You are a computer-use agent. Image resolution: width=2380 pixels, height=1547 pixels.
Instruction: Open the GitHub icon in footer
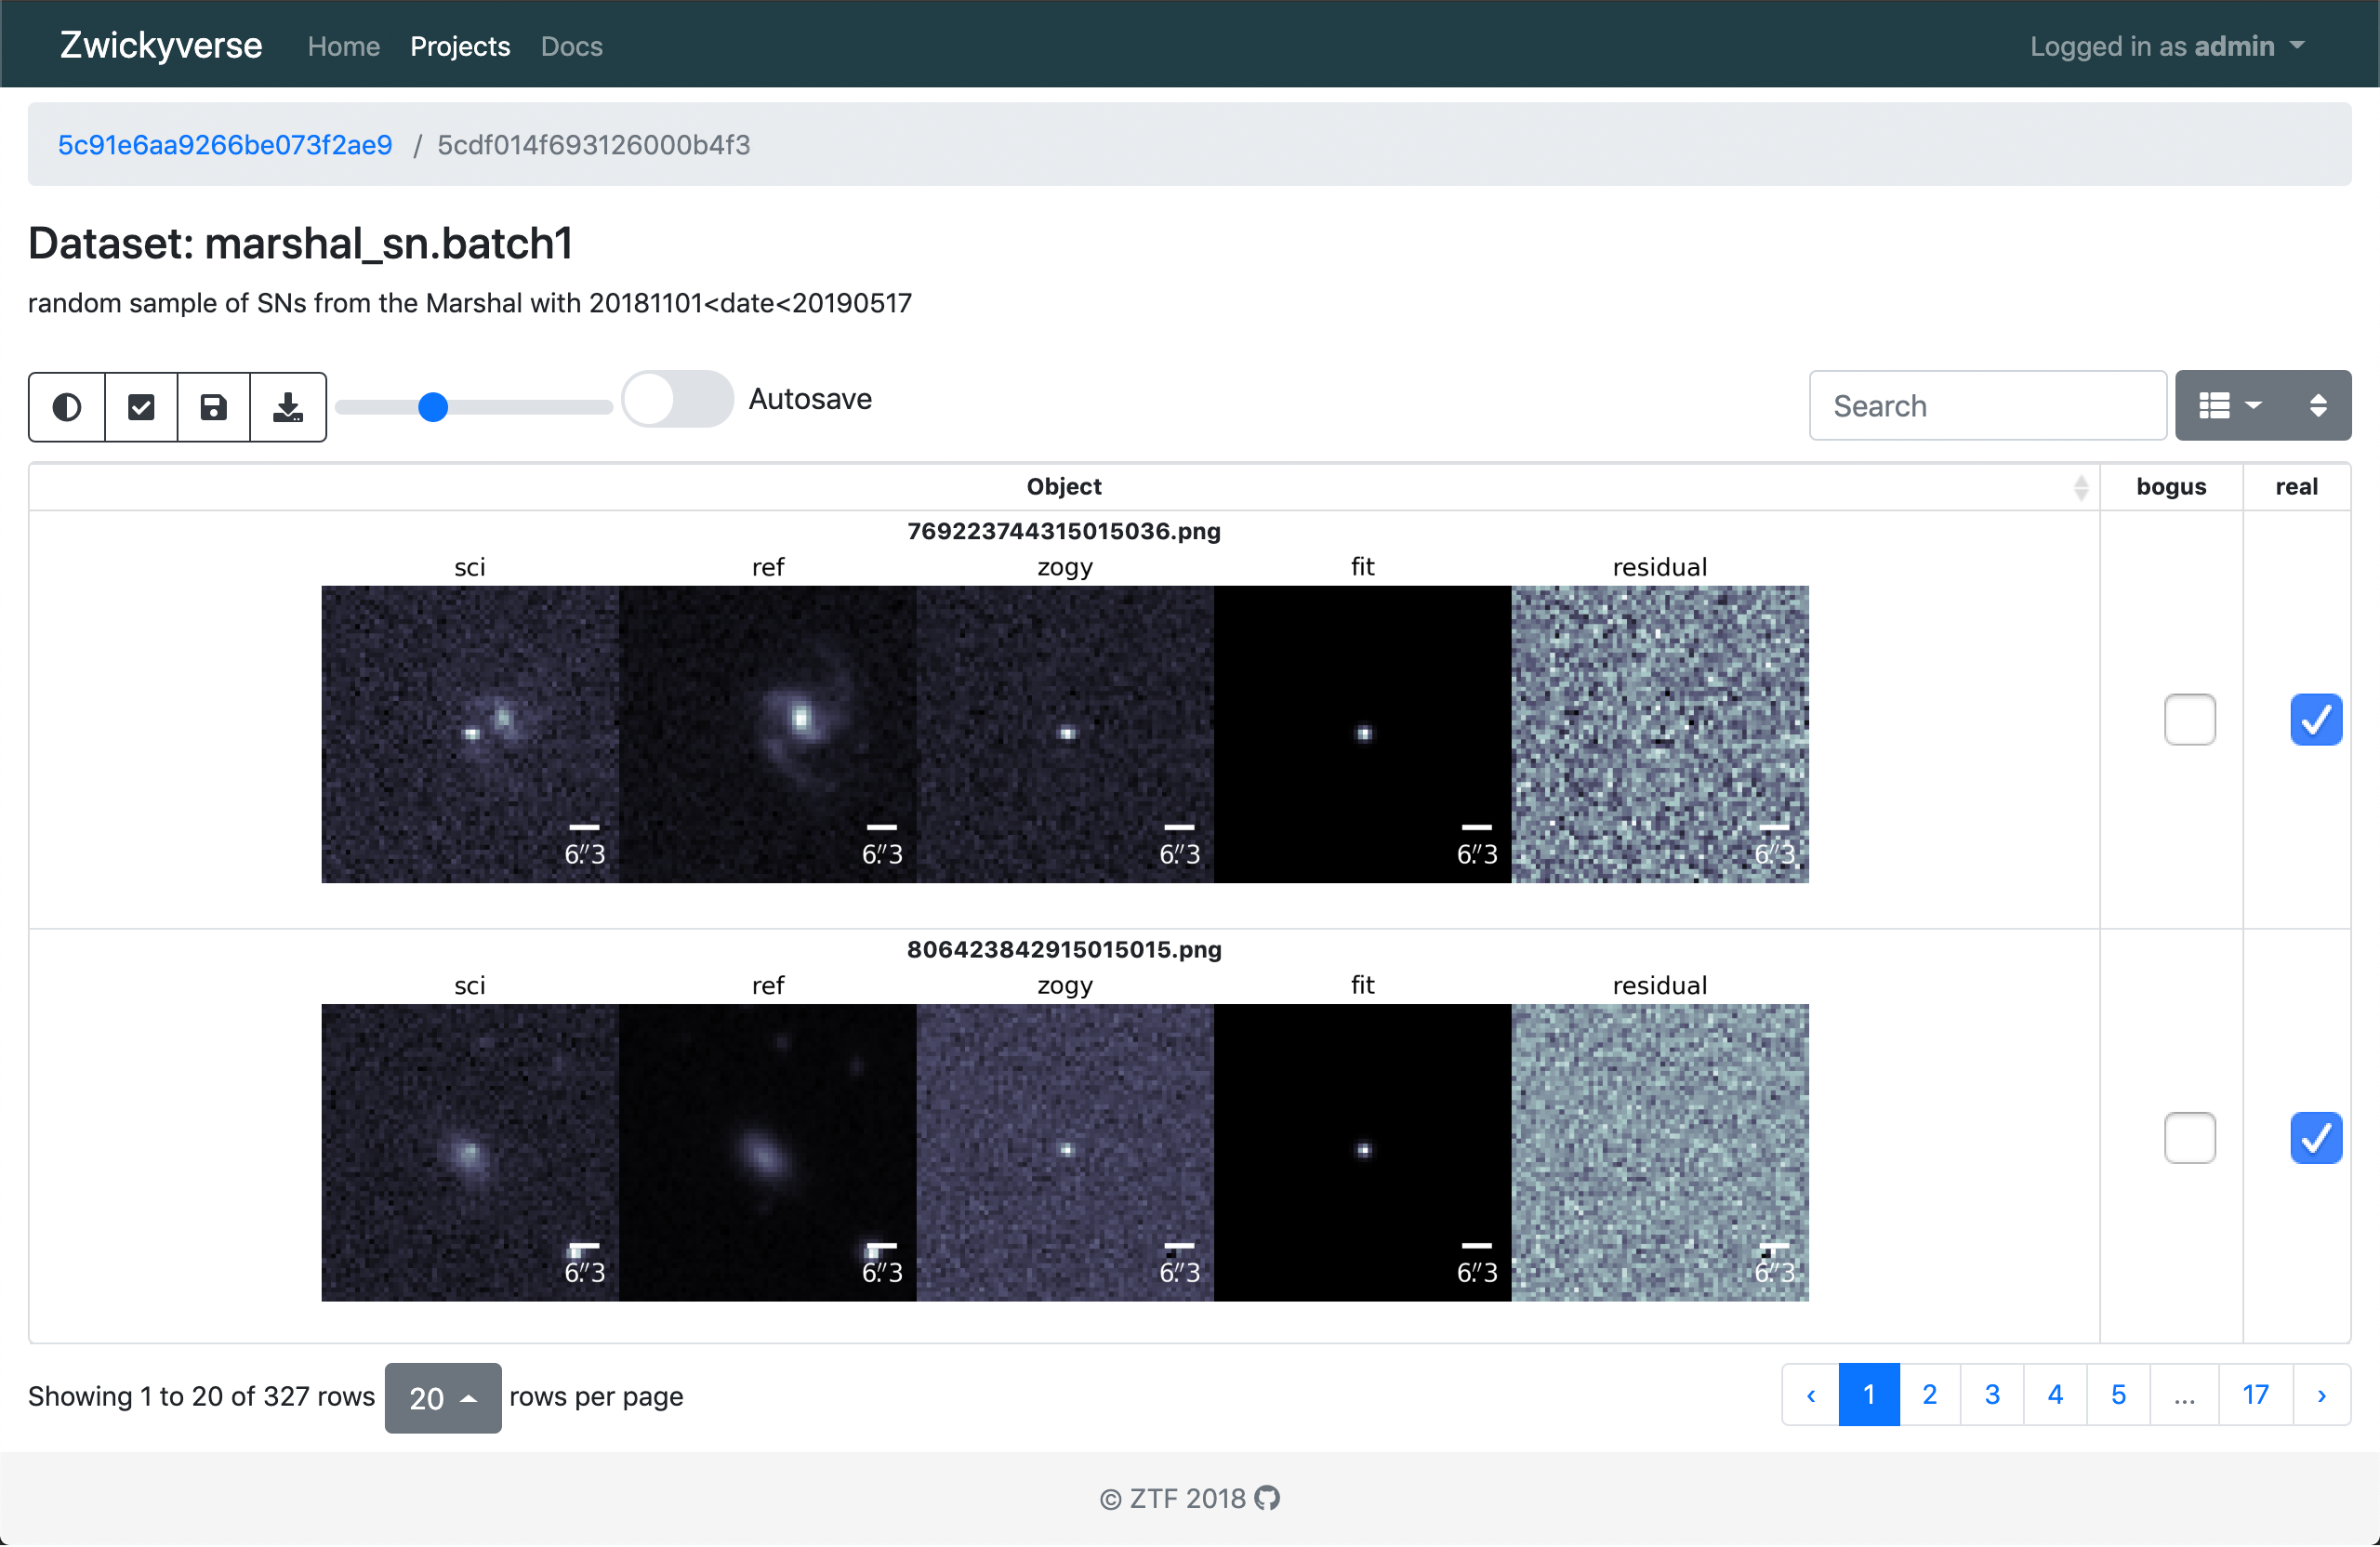1267,1498
